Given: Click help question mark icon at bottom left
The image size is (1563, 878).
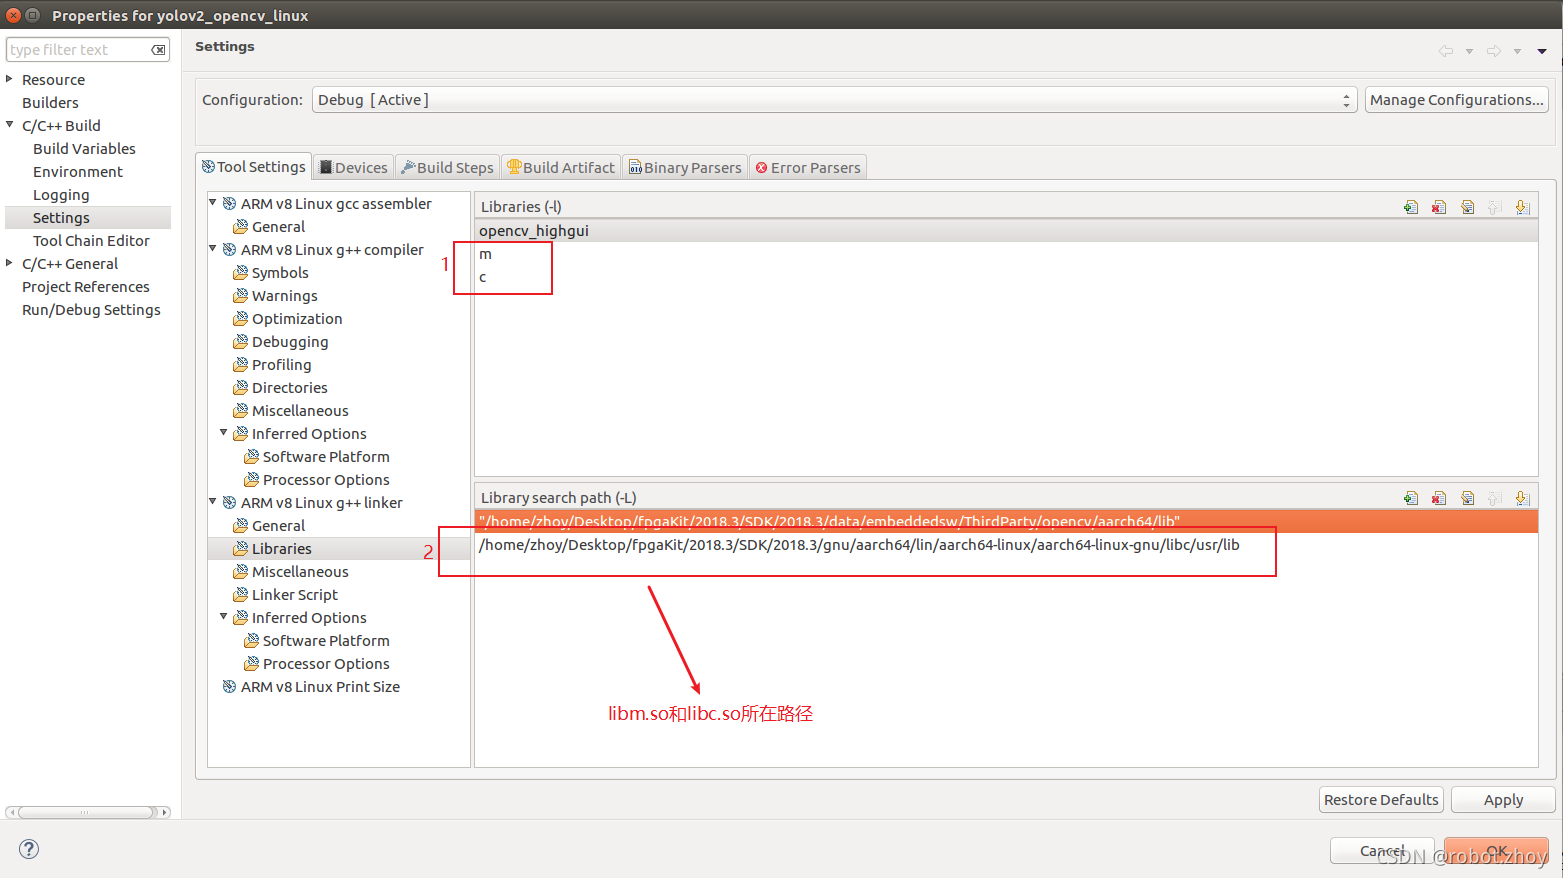Looking at the screenshot, I should coord(28,849).
